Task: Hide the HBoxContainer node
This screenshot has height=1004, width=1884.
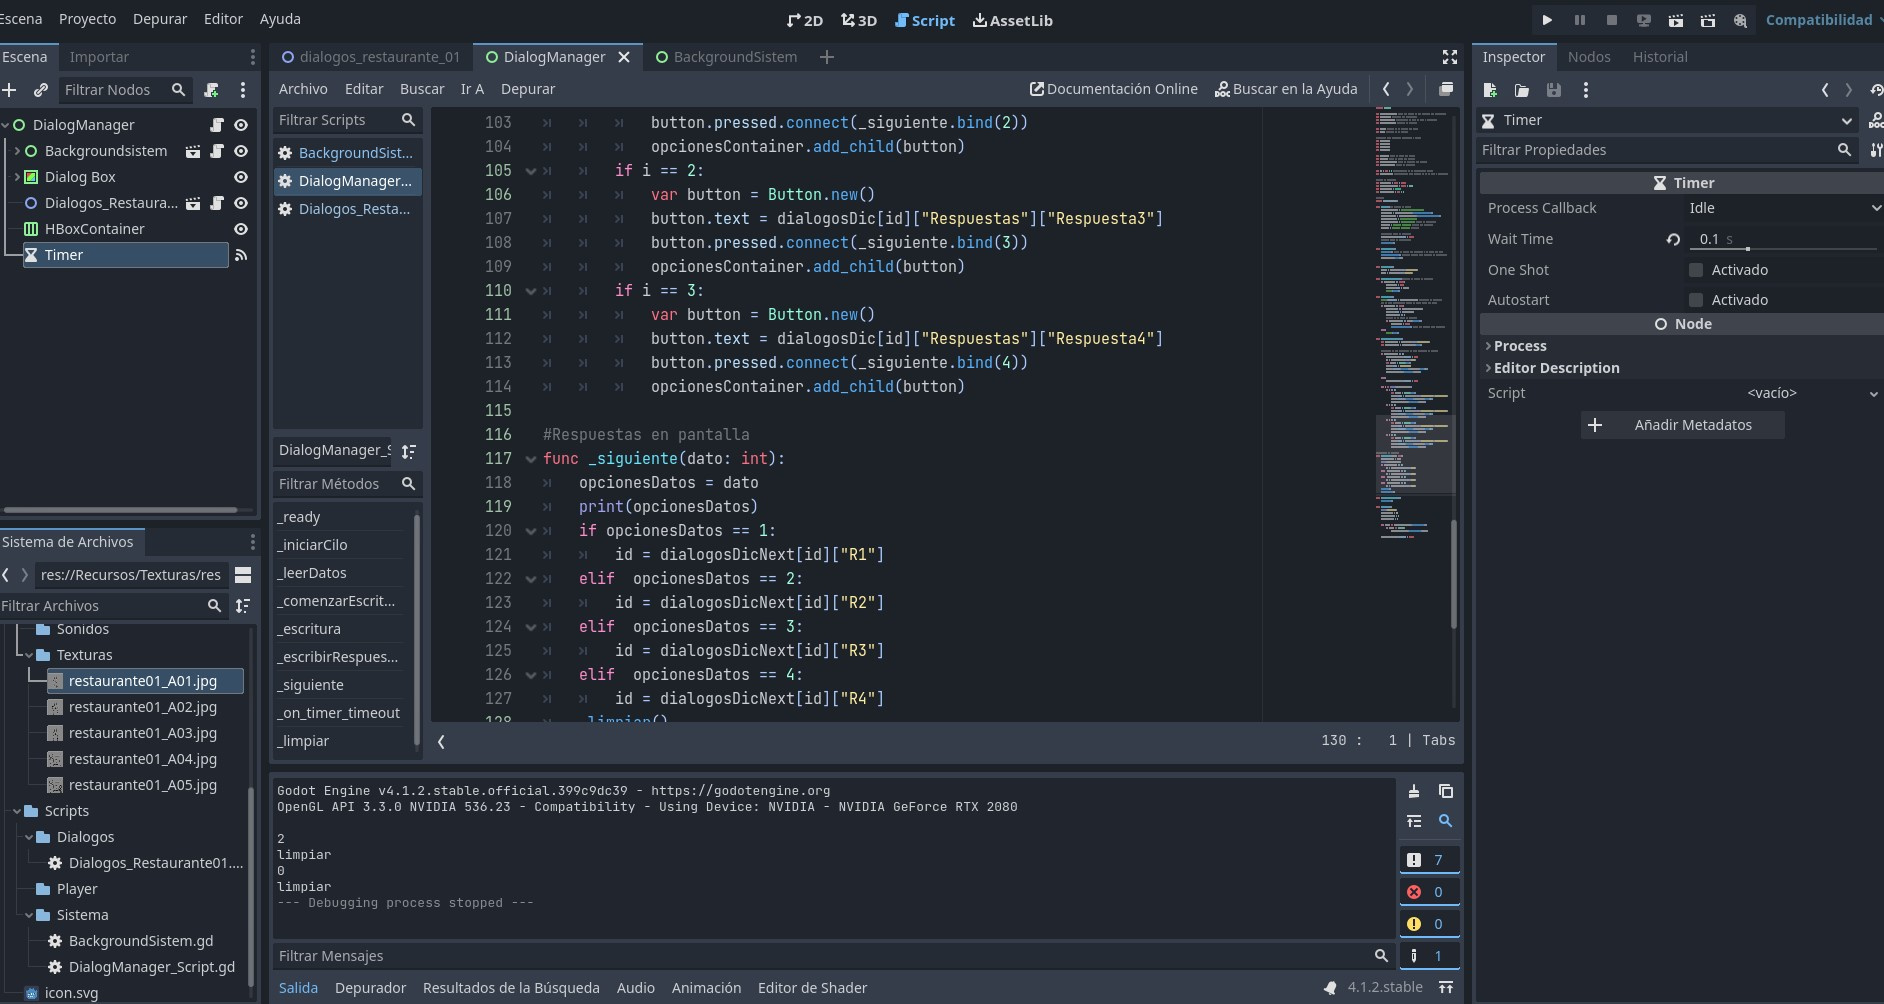Action: [x=241, y=229]
